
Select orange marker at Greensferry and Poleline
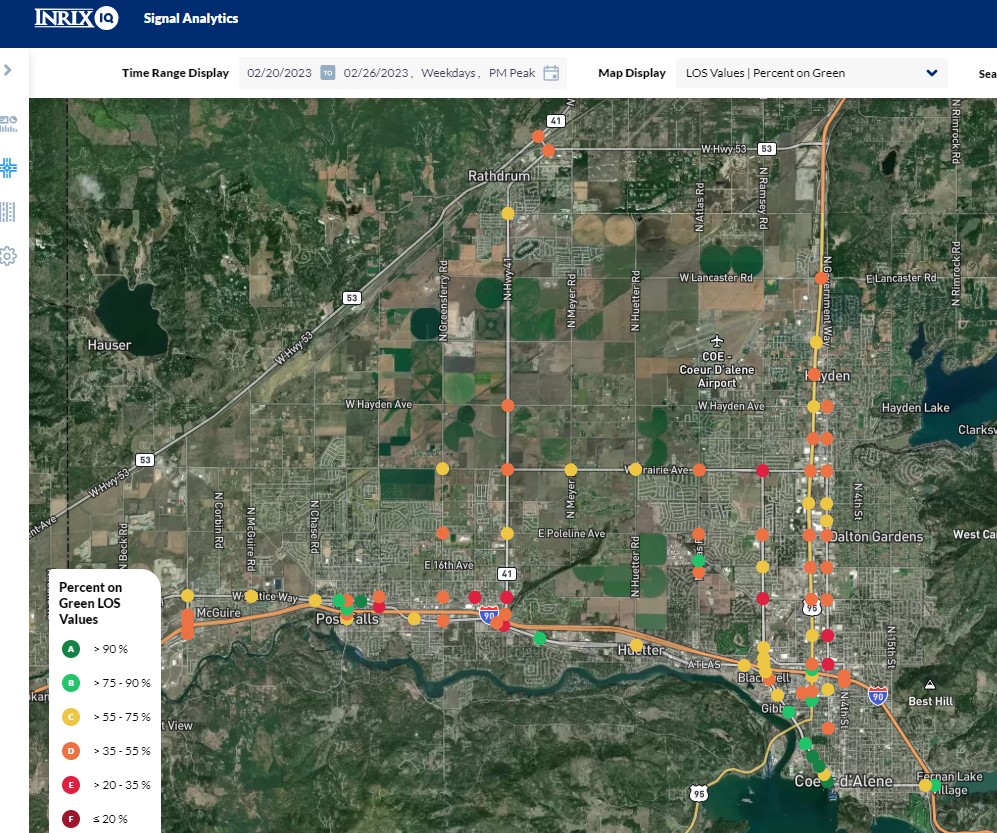click(443, 533)
